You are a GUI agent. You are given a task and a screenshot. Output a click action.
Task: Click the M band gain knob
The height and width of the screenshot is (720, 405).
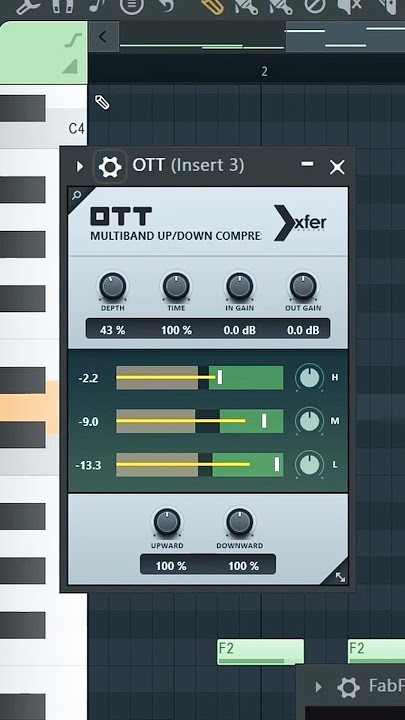tap(309, 421)
